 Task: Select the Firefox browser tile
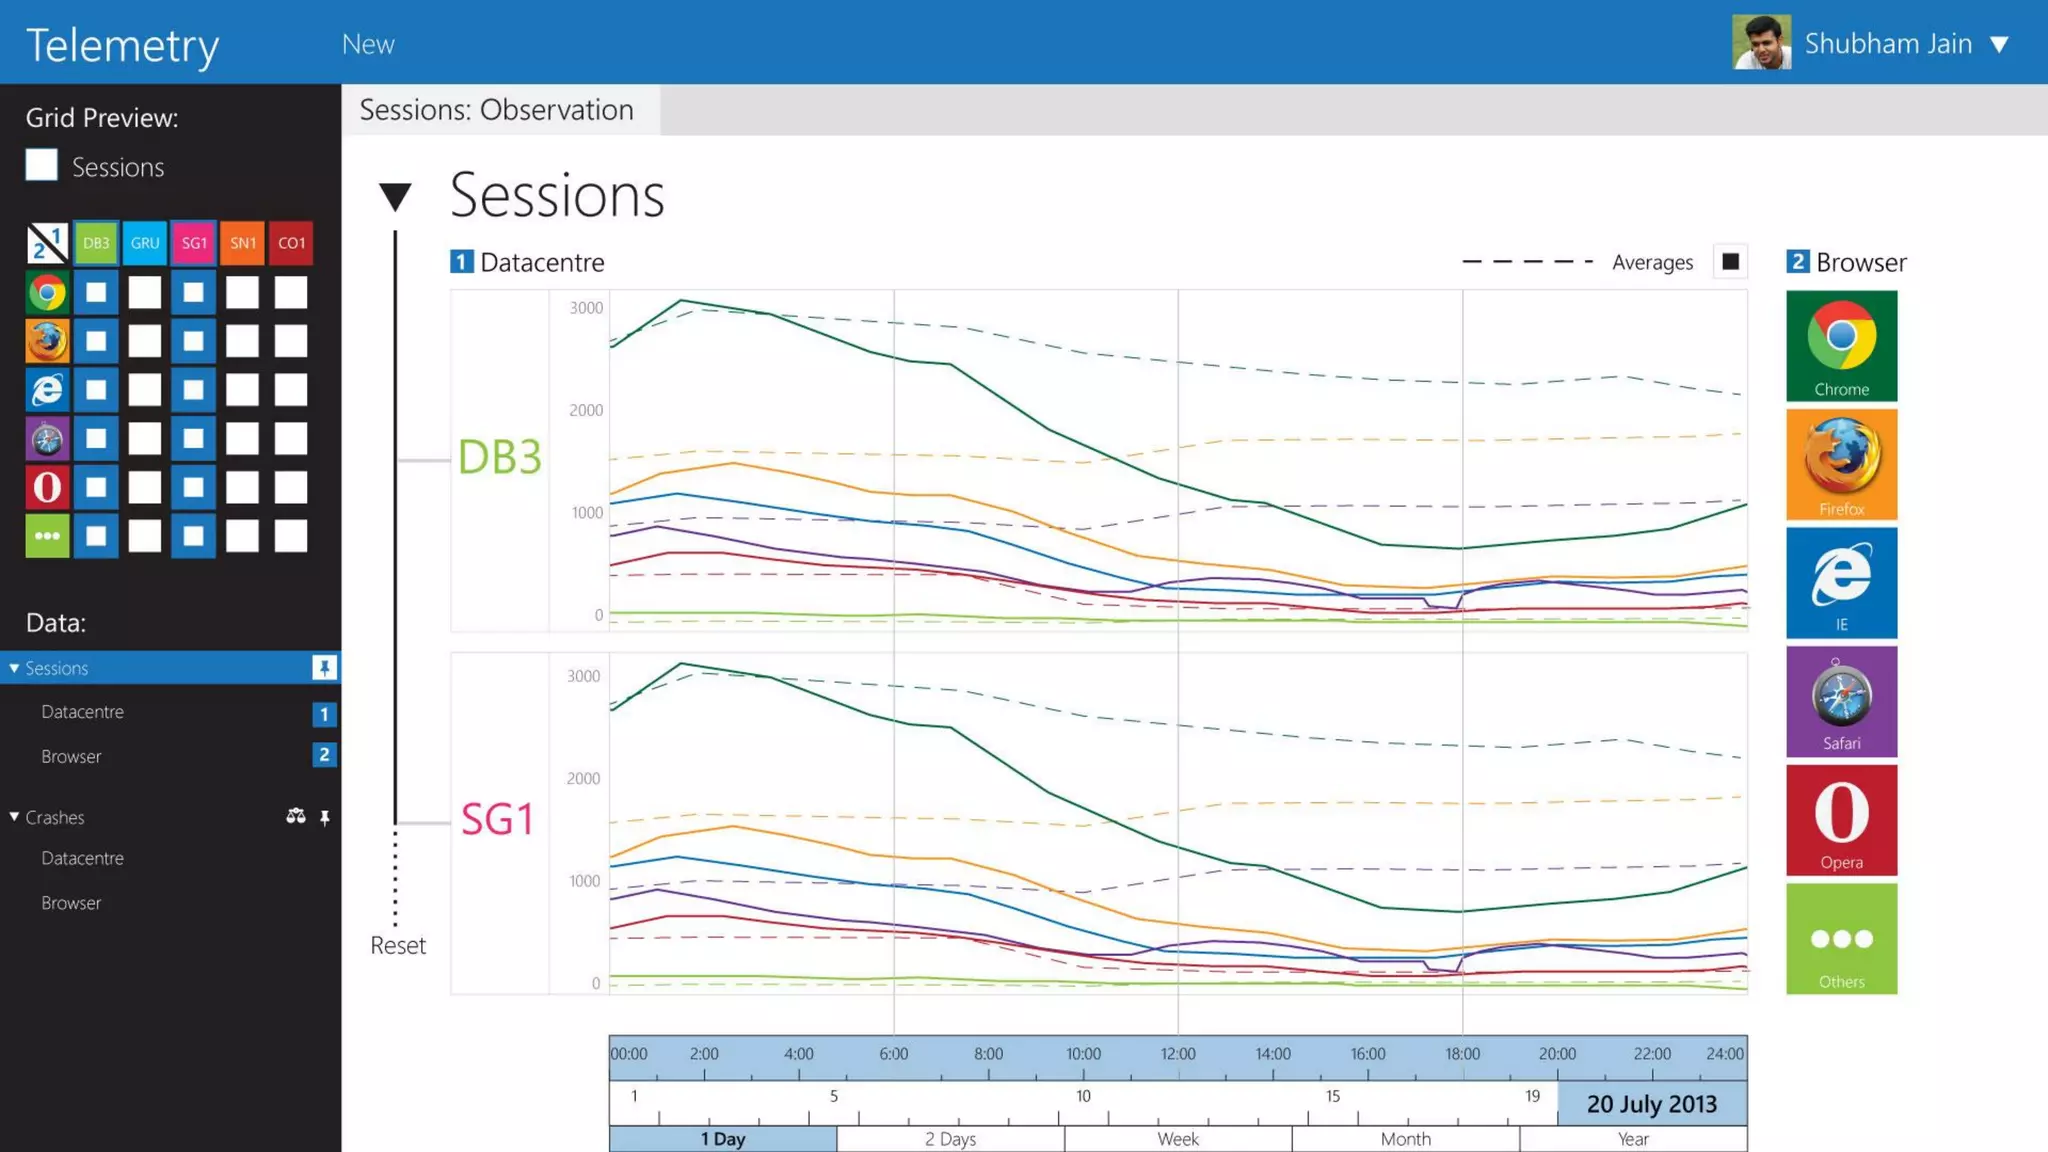1841,464
